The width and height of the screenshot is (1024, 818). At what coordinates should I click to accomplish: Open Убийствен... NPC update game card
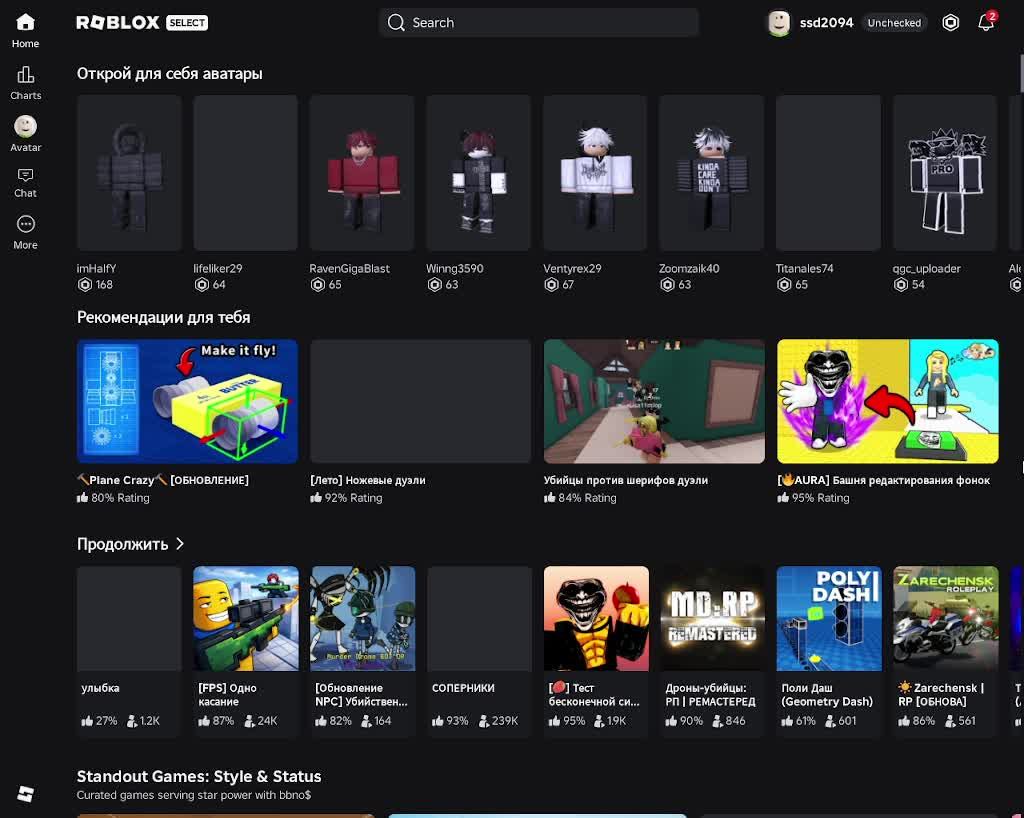coord(362,651)
